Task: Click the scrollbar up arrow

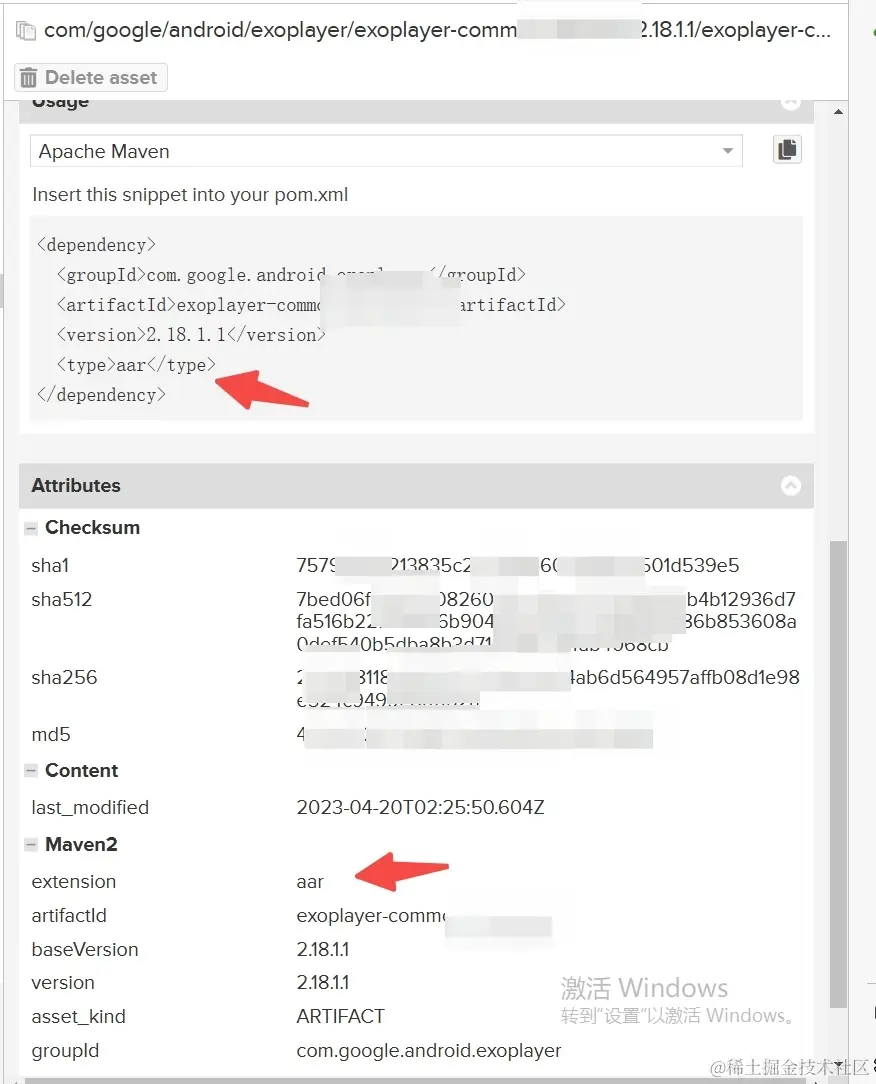Action: 838,111
